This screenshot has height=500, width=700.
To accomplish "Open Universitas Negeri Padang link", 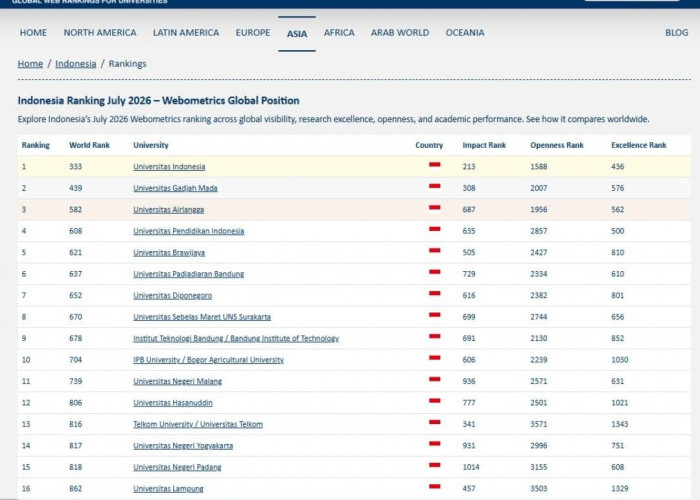I will pos(177,467).
